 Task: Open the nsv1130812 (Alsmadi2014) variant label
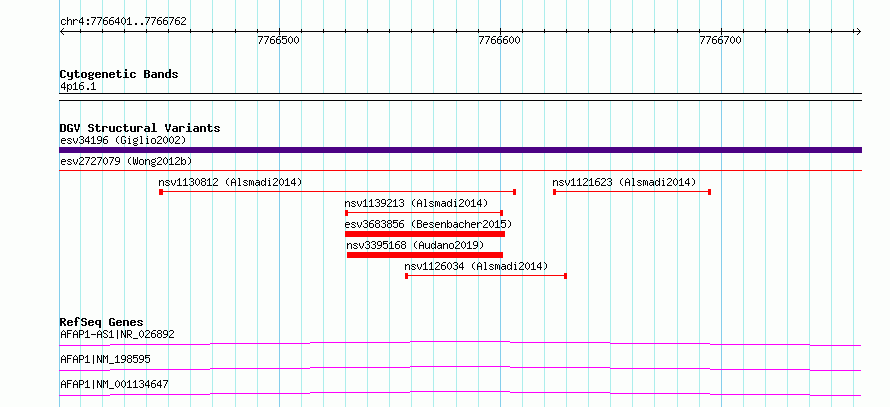[230, 182]
